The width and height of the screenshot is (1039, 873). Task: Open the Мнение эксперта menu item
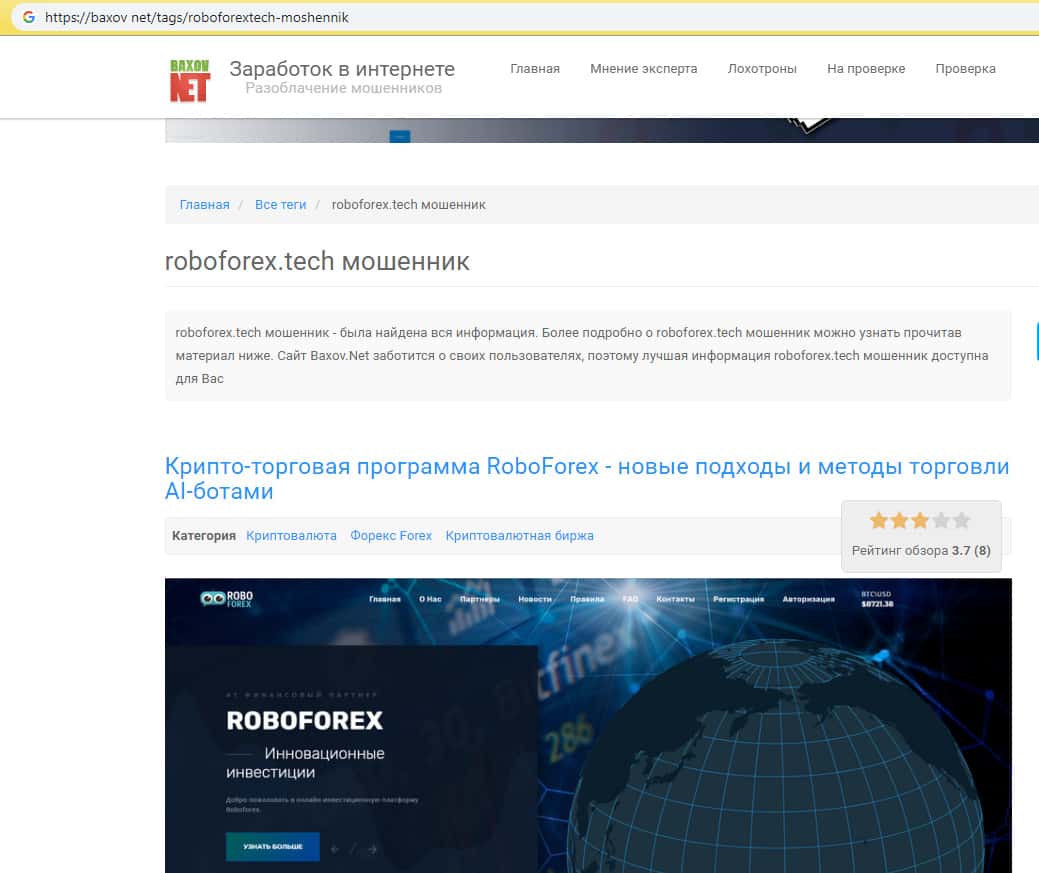(x=643, y=69)
